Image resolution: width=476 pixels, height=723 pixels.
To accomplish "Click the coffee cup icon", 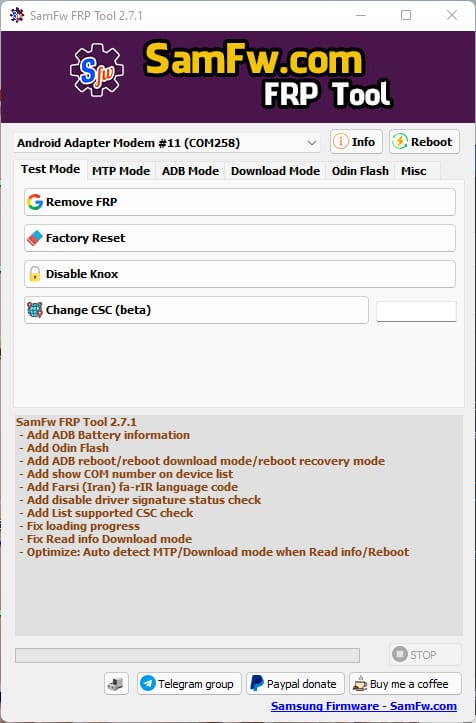I will click(x=360, y=684).
